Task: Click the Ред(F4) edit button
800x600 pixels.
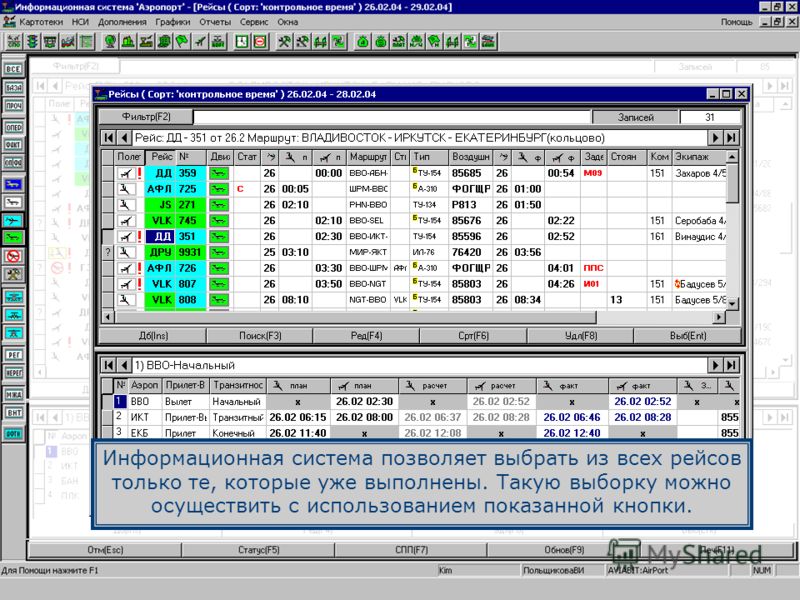Action: [366, 336]
